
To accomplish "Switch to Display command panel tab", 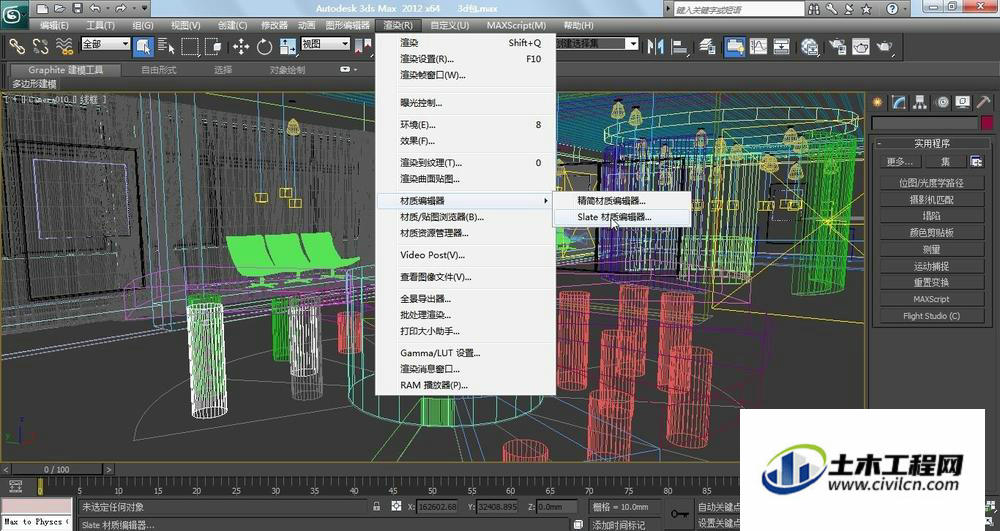I will (962, 102).
